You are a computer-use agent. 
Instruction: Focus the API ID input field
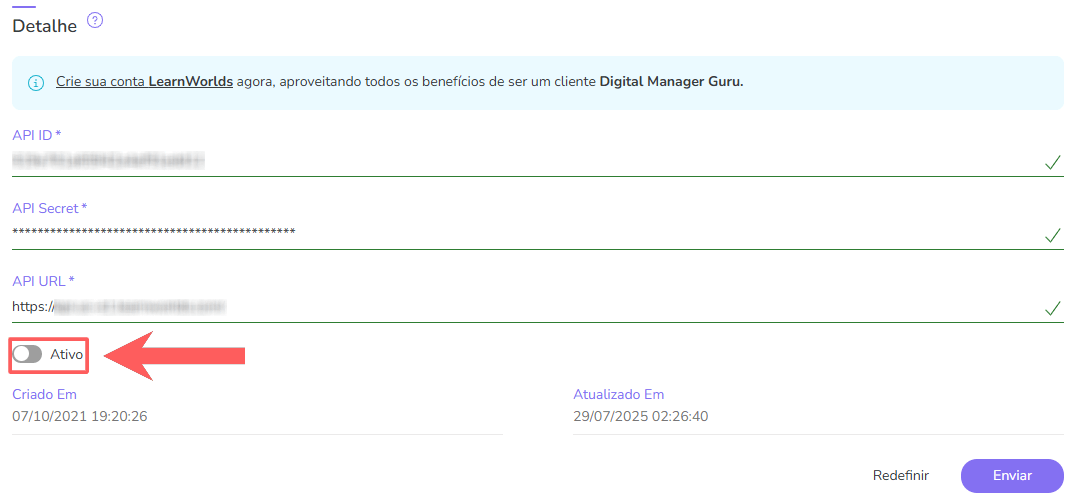pos(500,160)
